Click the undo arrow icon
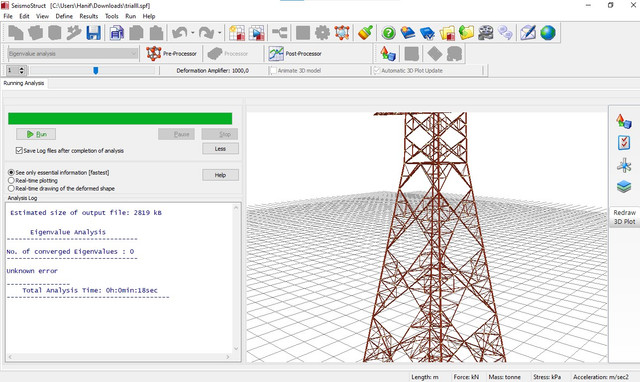Image resolution: width=640 pixels, height=382 pixels. 180,33
